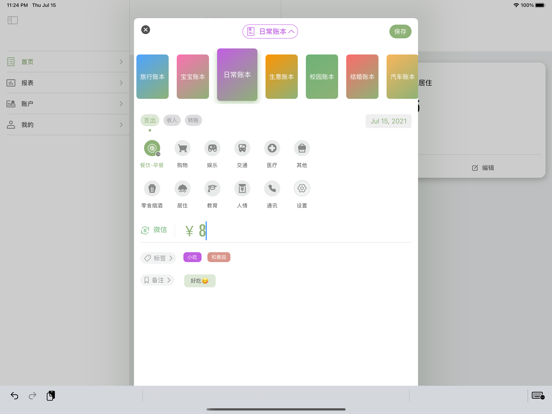Select the 日常账本 ledger card
Screen dimensions: 552x414
237,75
